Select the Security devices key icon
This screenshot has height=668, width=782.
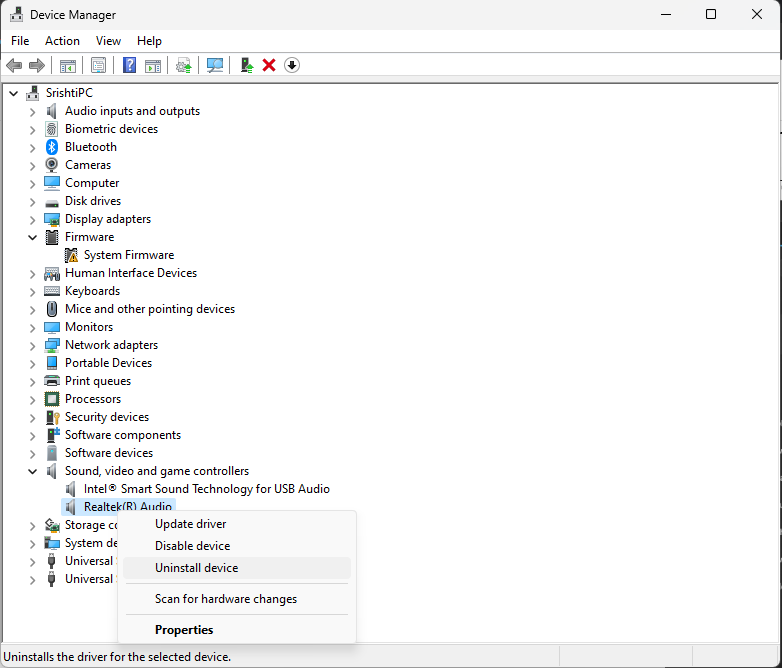pyautogui.click(x=52, y=417)
